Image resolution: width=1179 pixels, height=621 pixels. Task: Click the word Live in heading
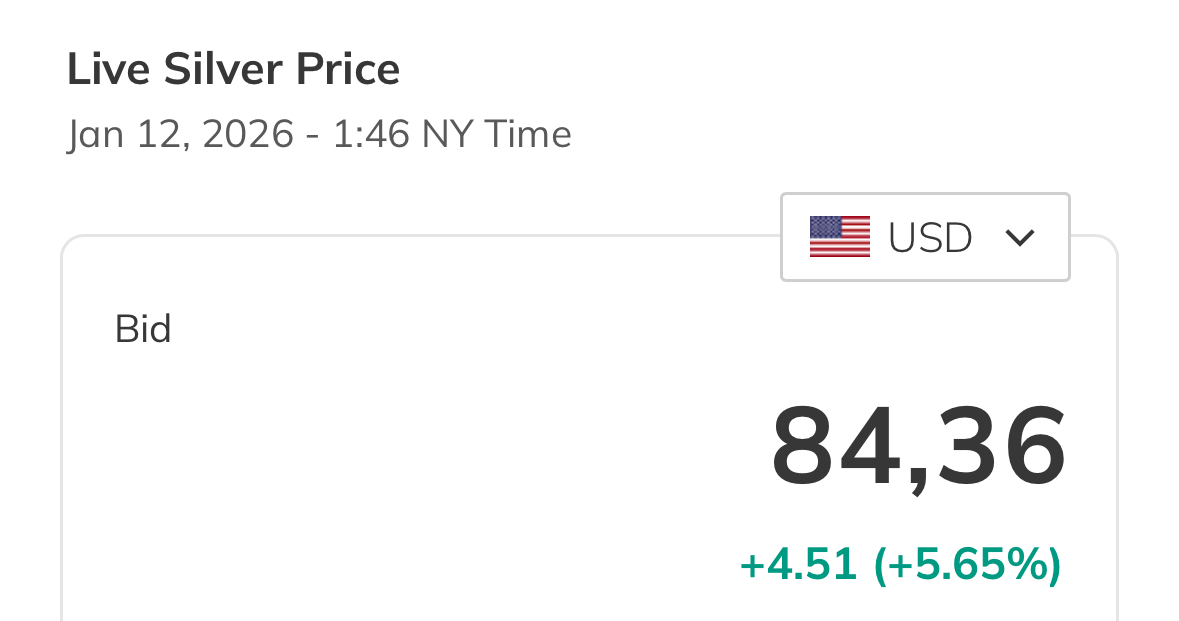coord(98,69)
